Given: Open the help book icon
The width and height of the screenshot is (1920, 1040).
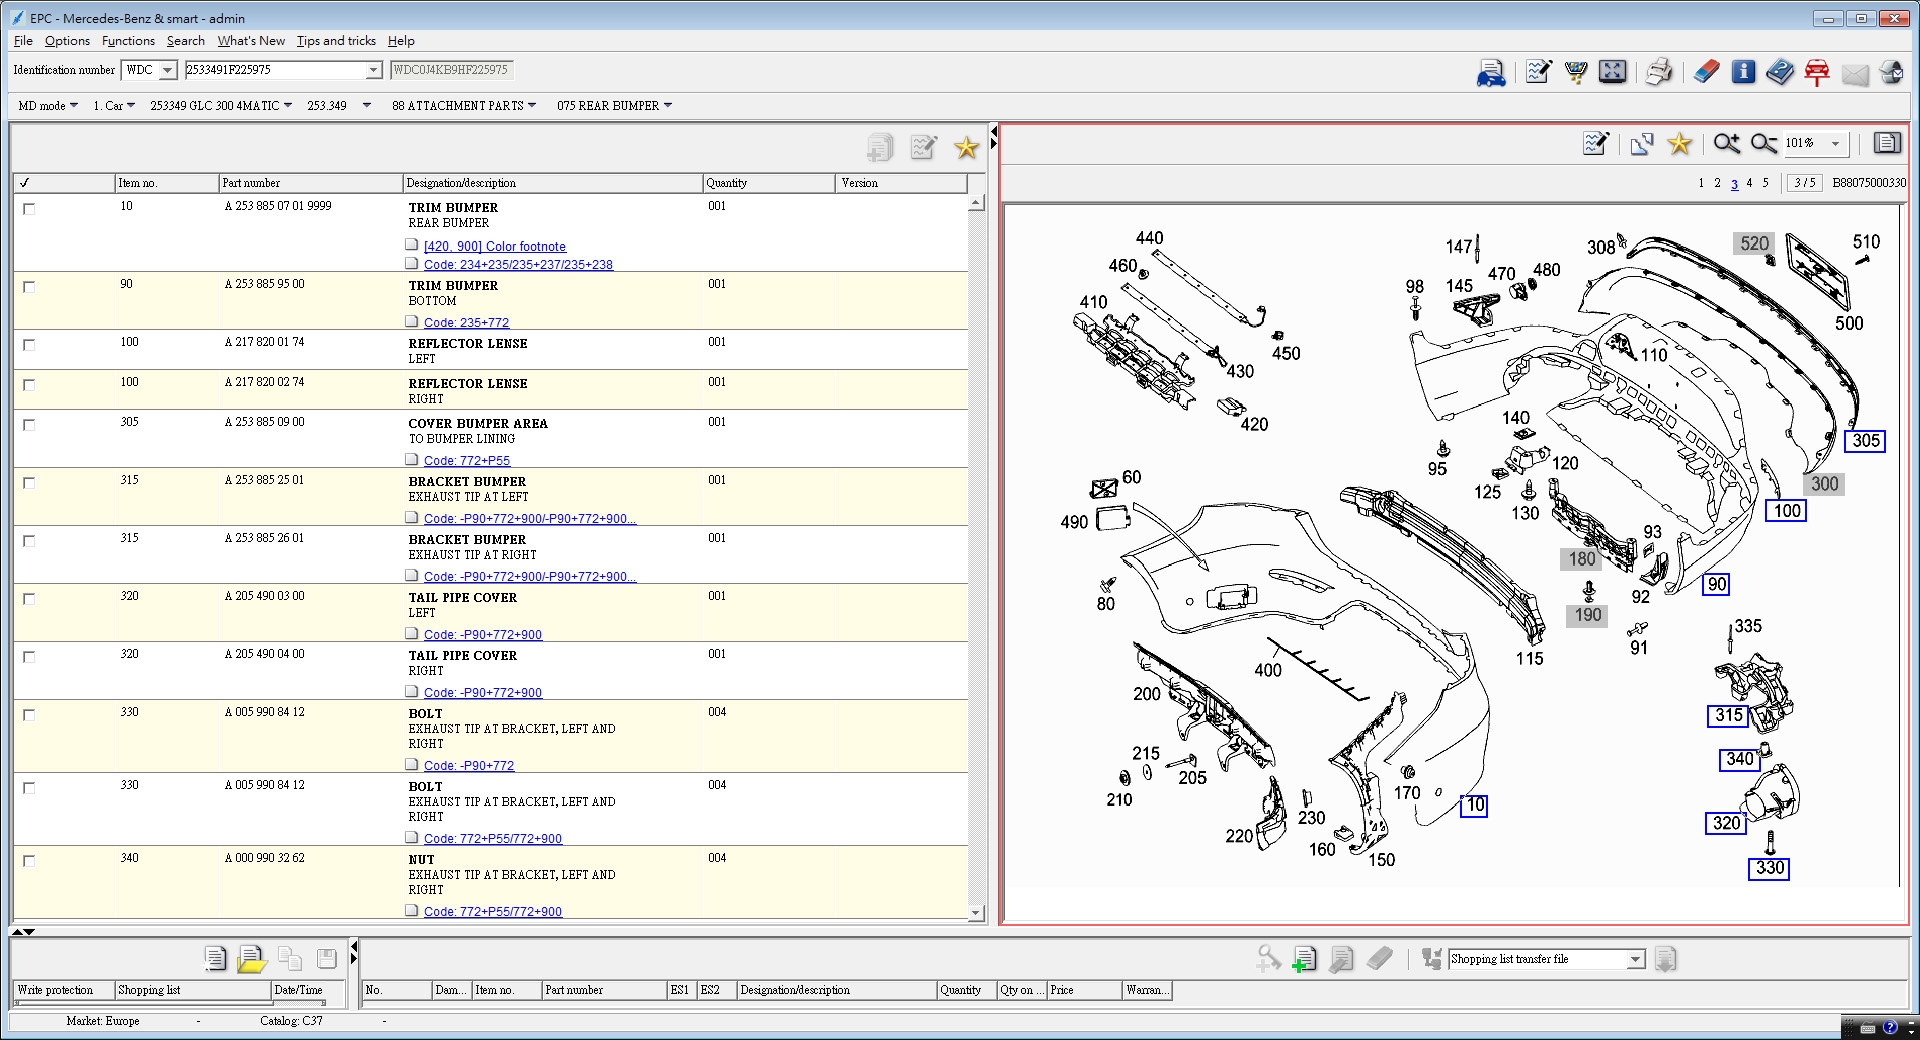Looking at the screenshot, I should point(1780,72).
